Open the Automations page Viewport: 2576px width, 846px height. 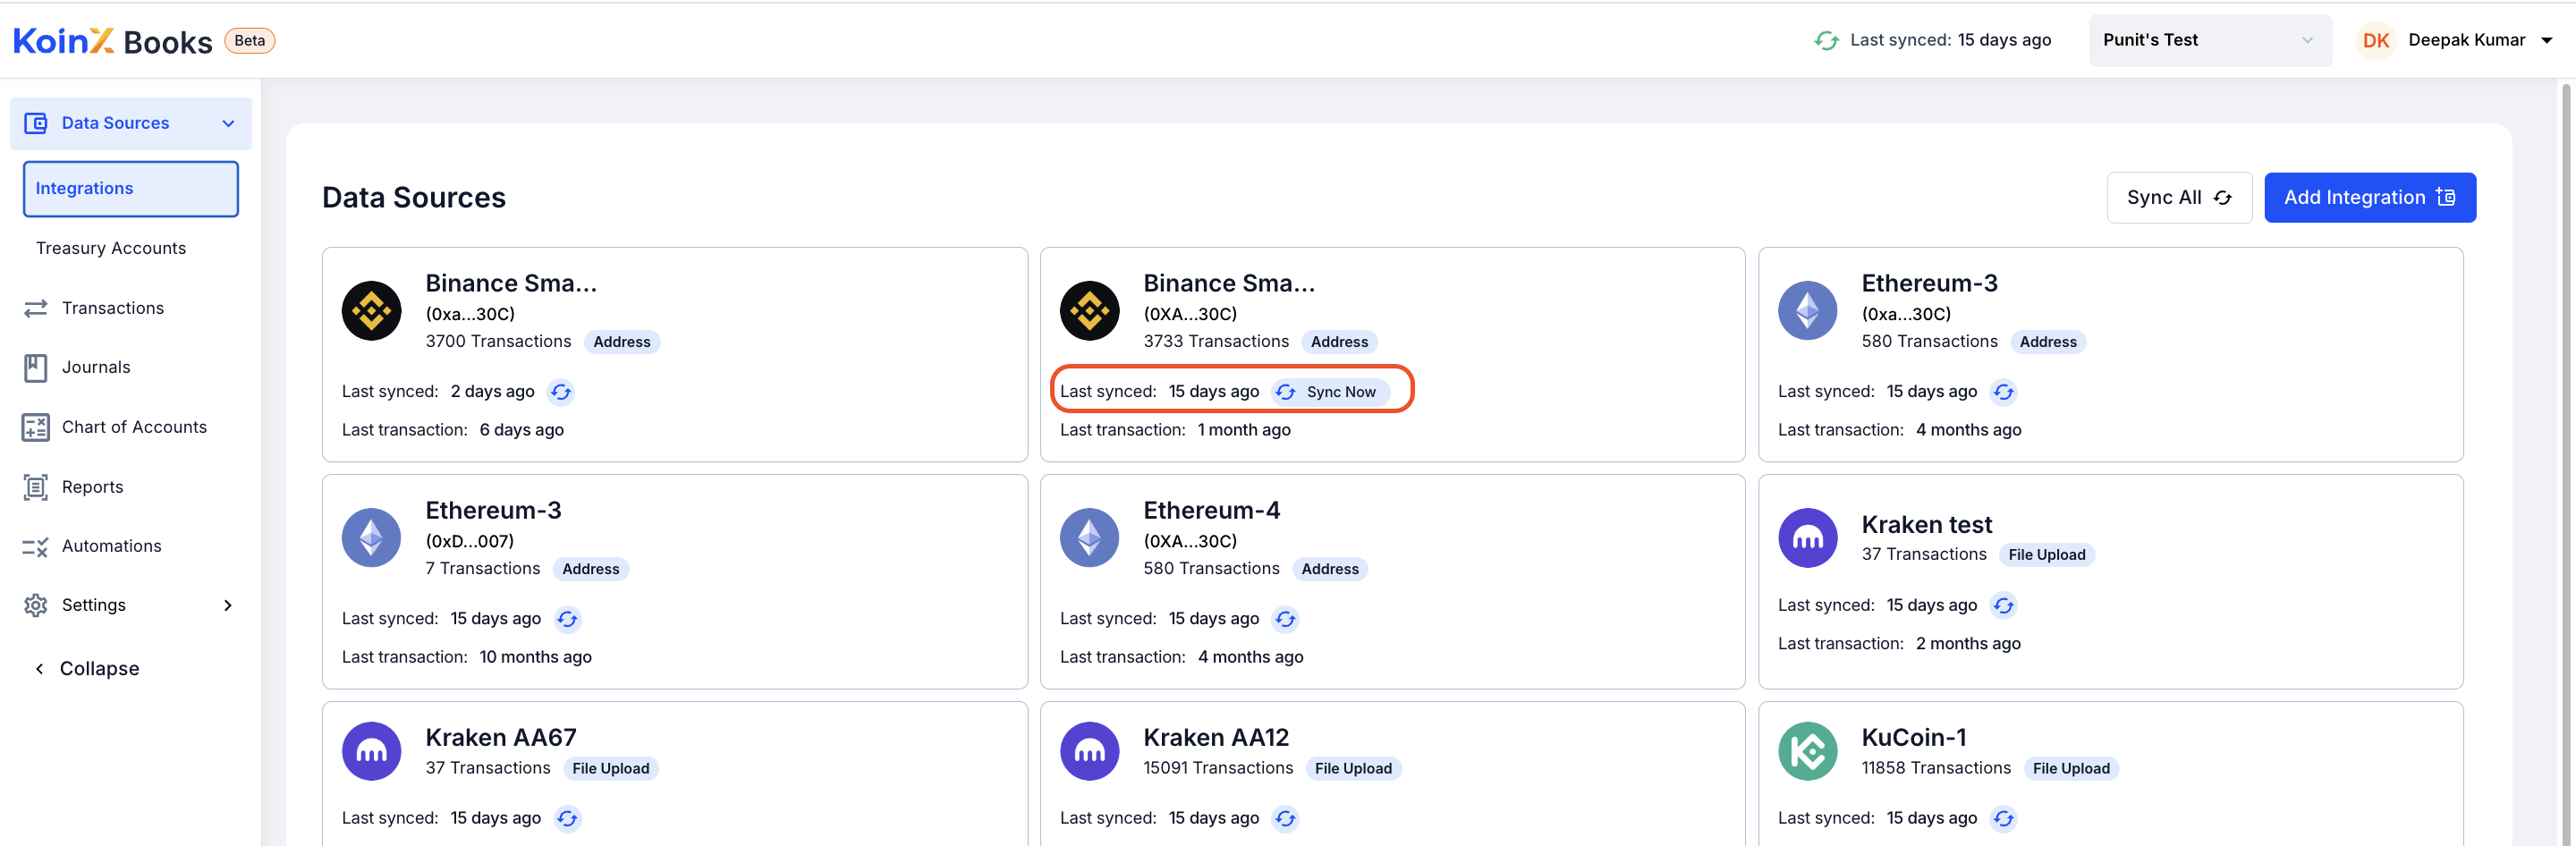(112, 546)
